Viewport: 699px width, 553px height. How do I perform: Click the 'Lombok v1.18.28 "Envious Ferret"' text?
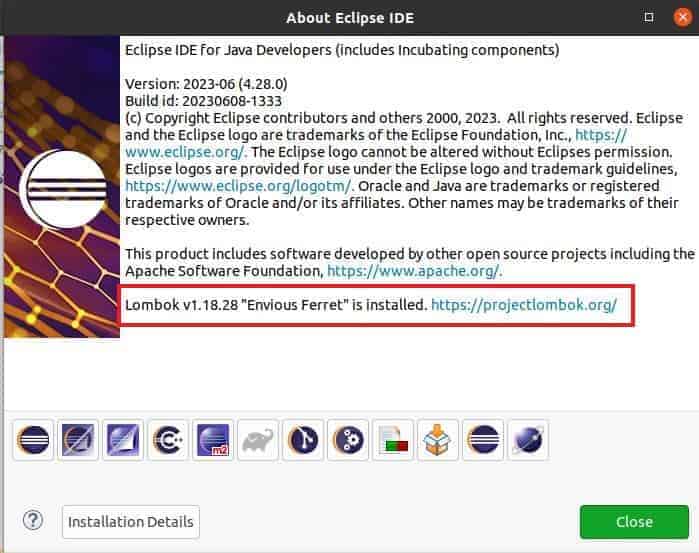pyautogui.click(x=237, y=305)
